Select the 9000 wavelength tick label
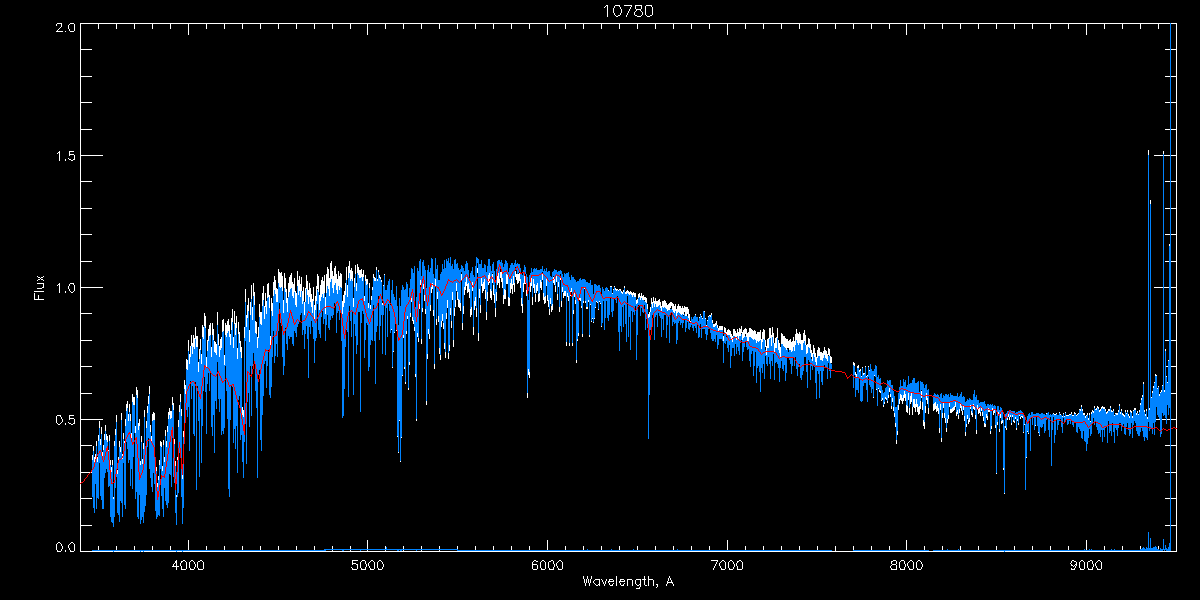The image size is (1200, 600). (1087, 565)
